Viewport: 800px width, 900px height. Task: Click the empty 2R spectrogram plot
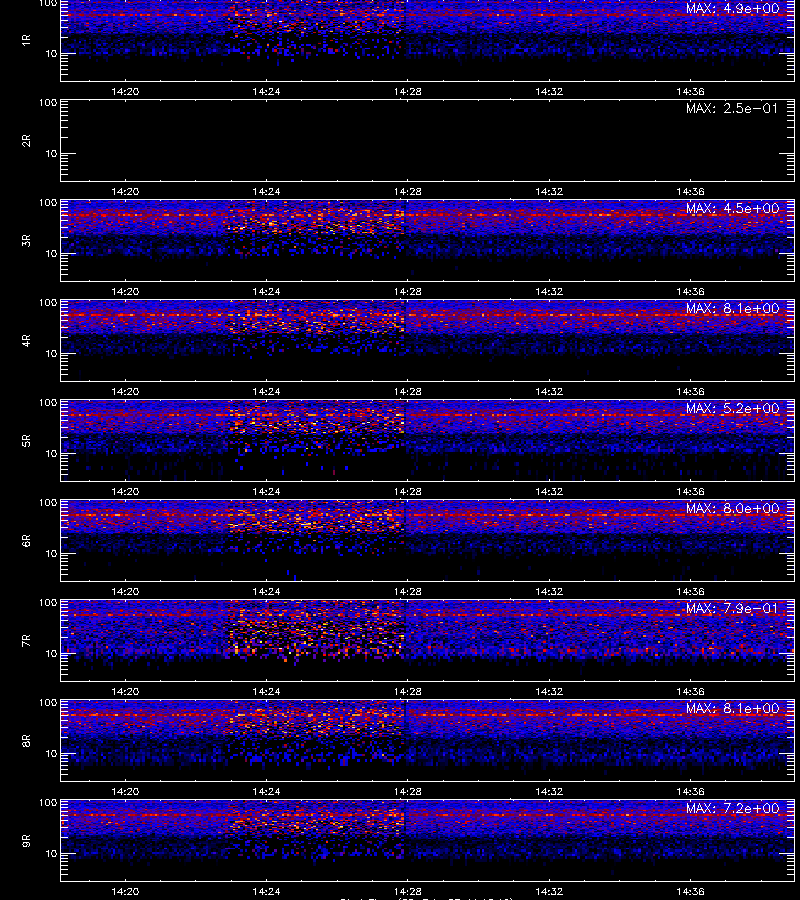(427, 141)
